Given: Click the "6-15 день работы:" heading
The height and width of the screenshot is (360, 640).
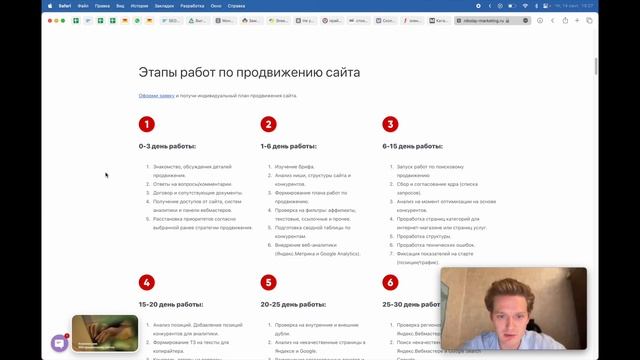Looking at the screenshot, I should [413, 146].
